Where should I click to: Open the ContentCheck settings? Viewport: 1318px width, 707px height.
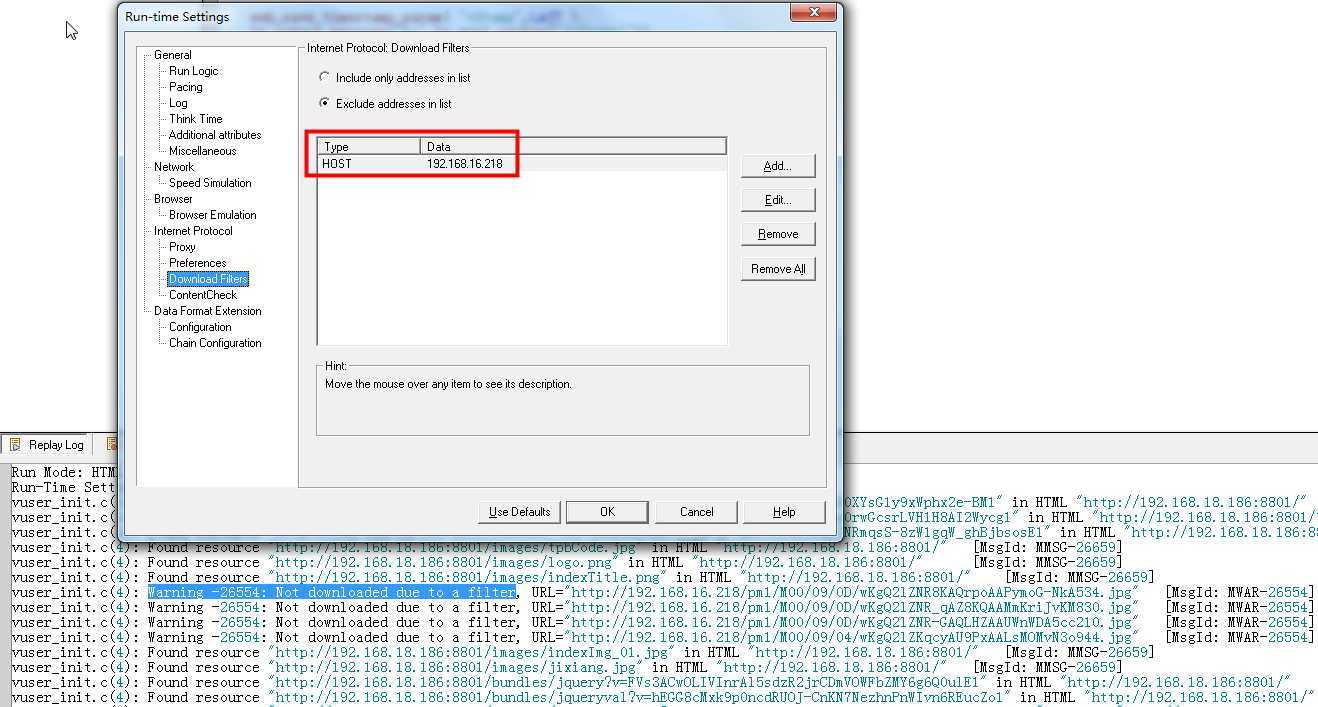click(x=203, y=295)
